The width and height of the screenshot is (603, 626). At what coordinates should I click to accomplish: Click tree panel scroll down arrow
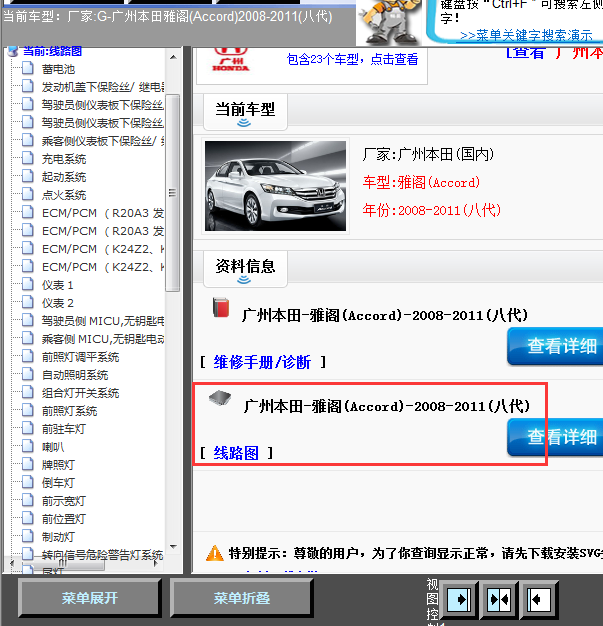coord(173,547)
